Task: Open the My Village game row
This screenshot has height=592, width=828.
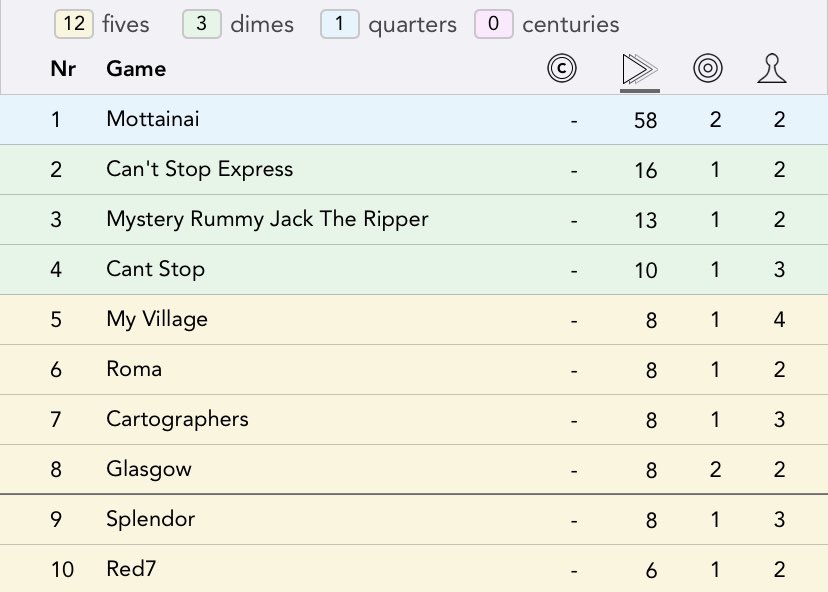Action: click(414, 320)
